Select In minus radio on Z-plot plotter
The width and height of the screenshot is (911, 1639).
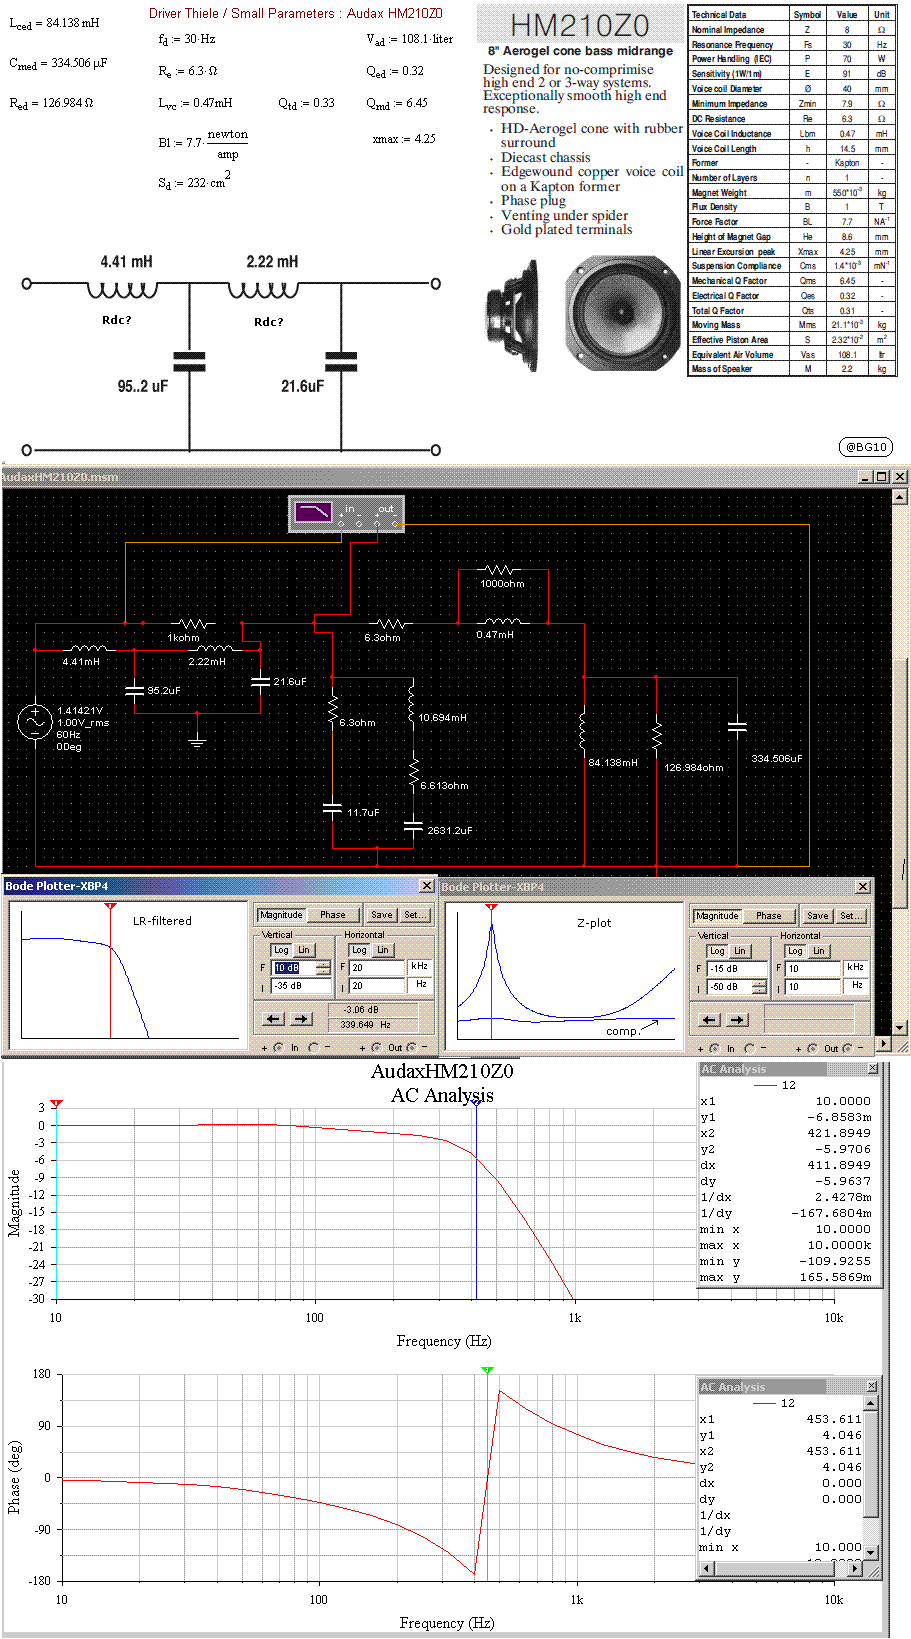pyautogui.click(x=749, y=1049)
